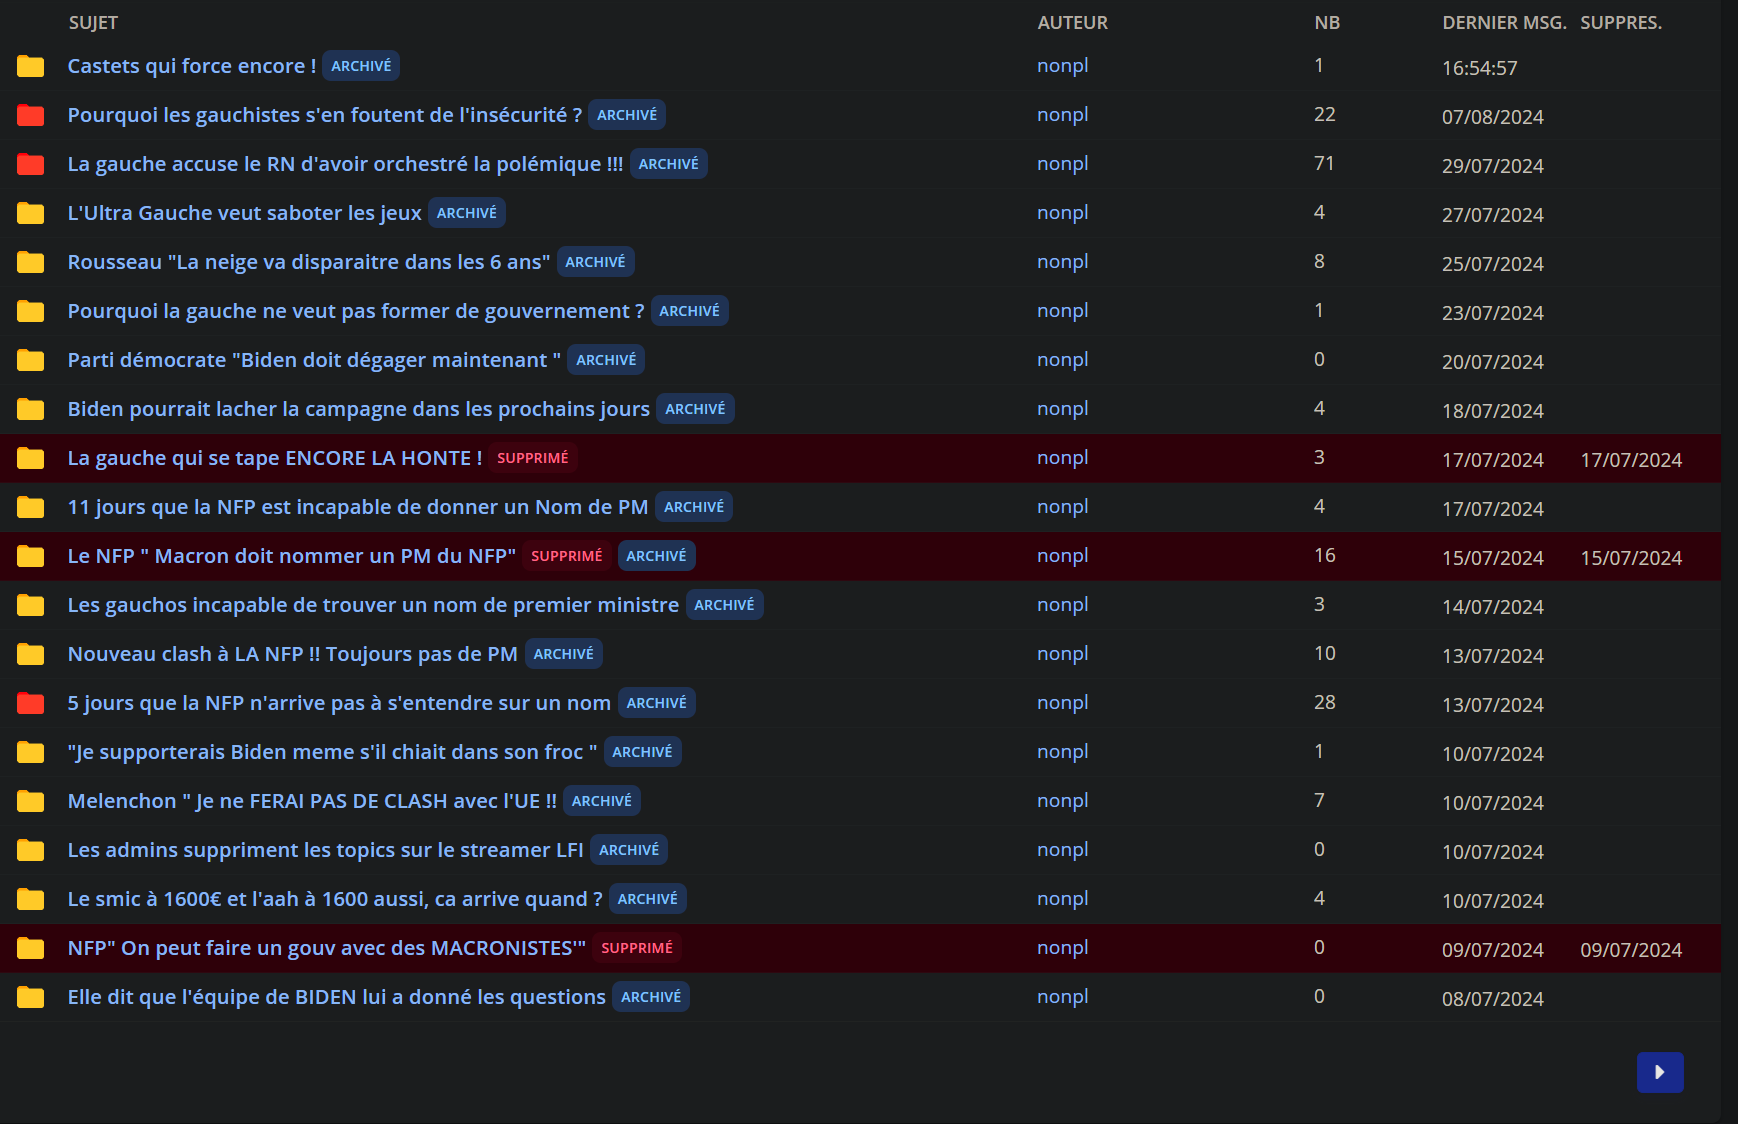
Task: Click the NB column header
Action: click(1327, 23)
